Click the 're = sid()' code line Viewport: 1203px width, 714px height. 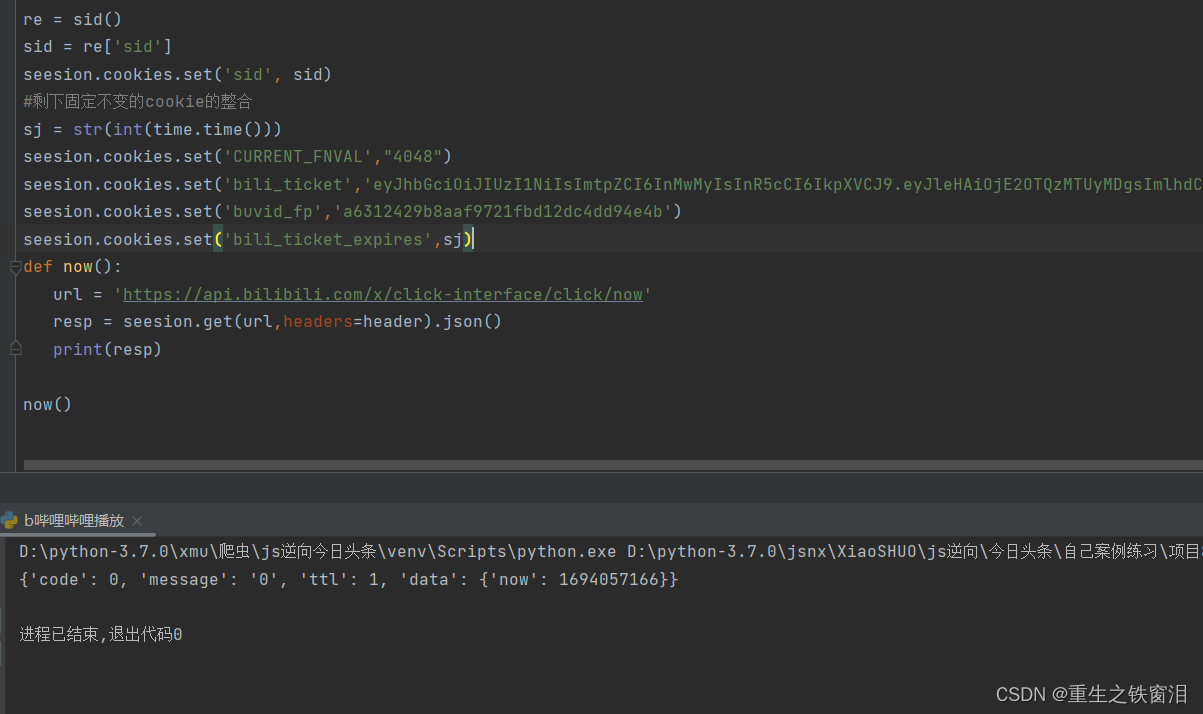click(72, 19)
